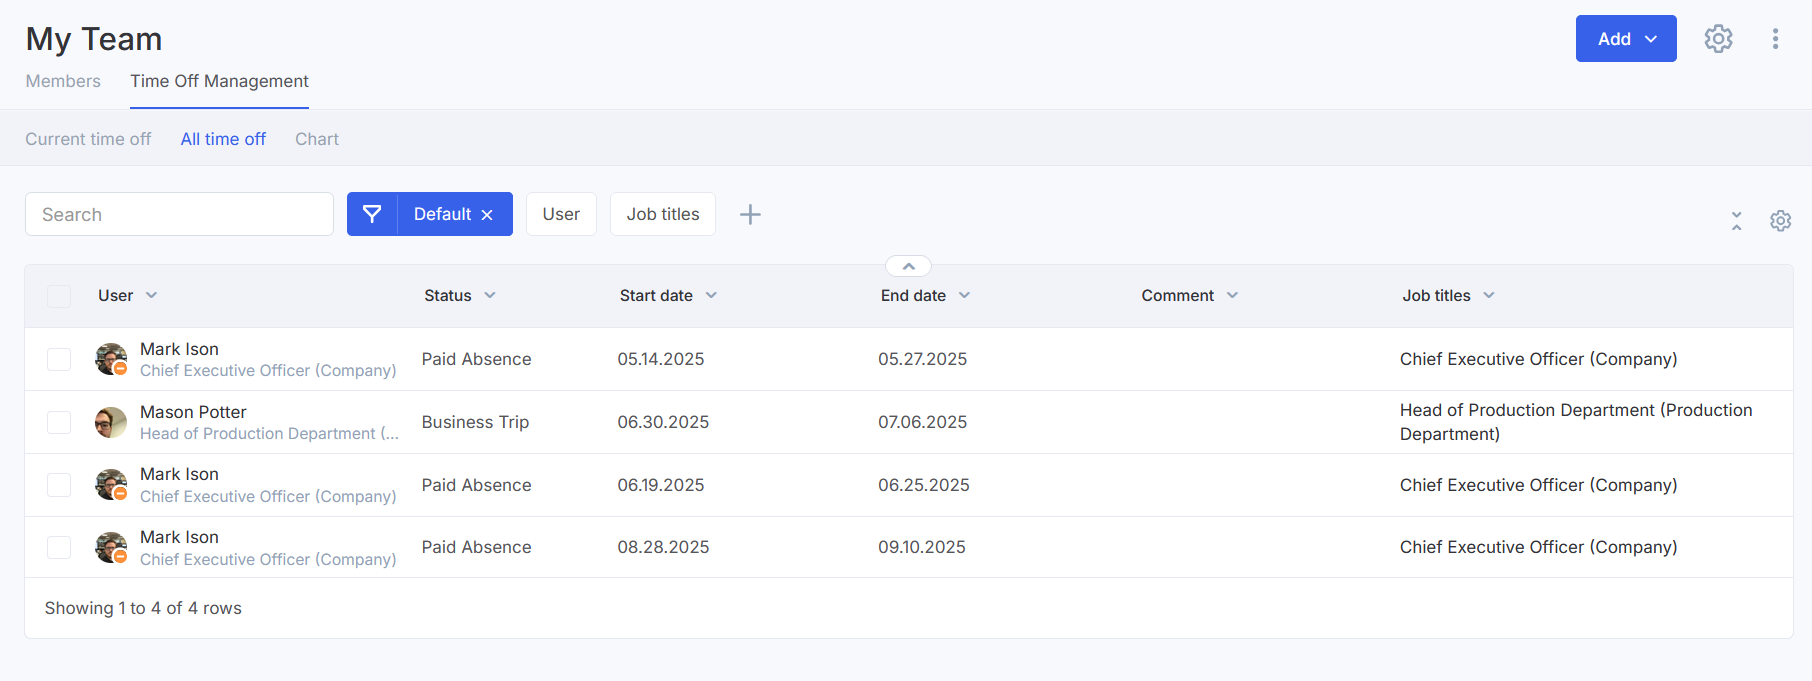Toggle the select-all checkbox in header
The height and width of the screenshot is (681, 1812).
point(59,296)
